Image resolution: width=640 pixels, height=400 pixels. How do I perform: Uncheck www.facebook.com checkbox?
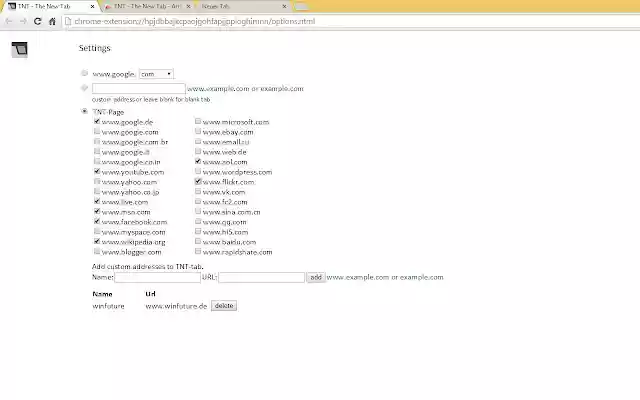pyautogui.click(x=97, y=221)
